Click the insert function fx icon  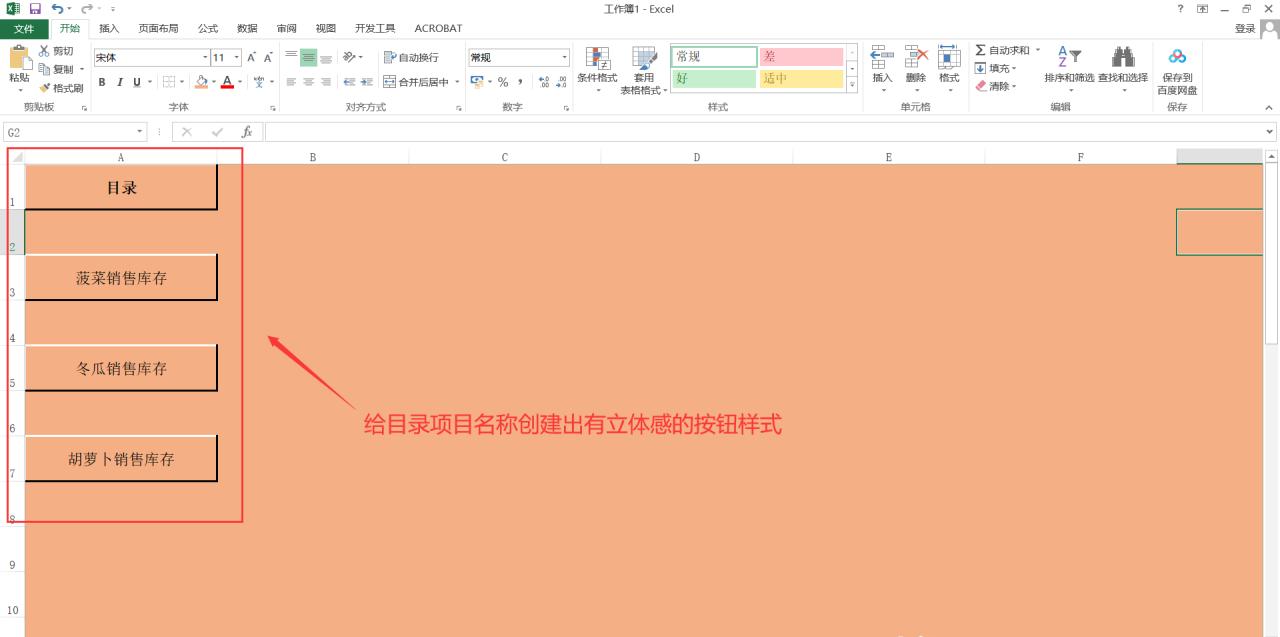(246, 132)
